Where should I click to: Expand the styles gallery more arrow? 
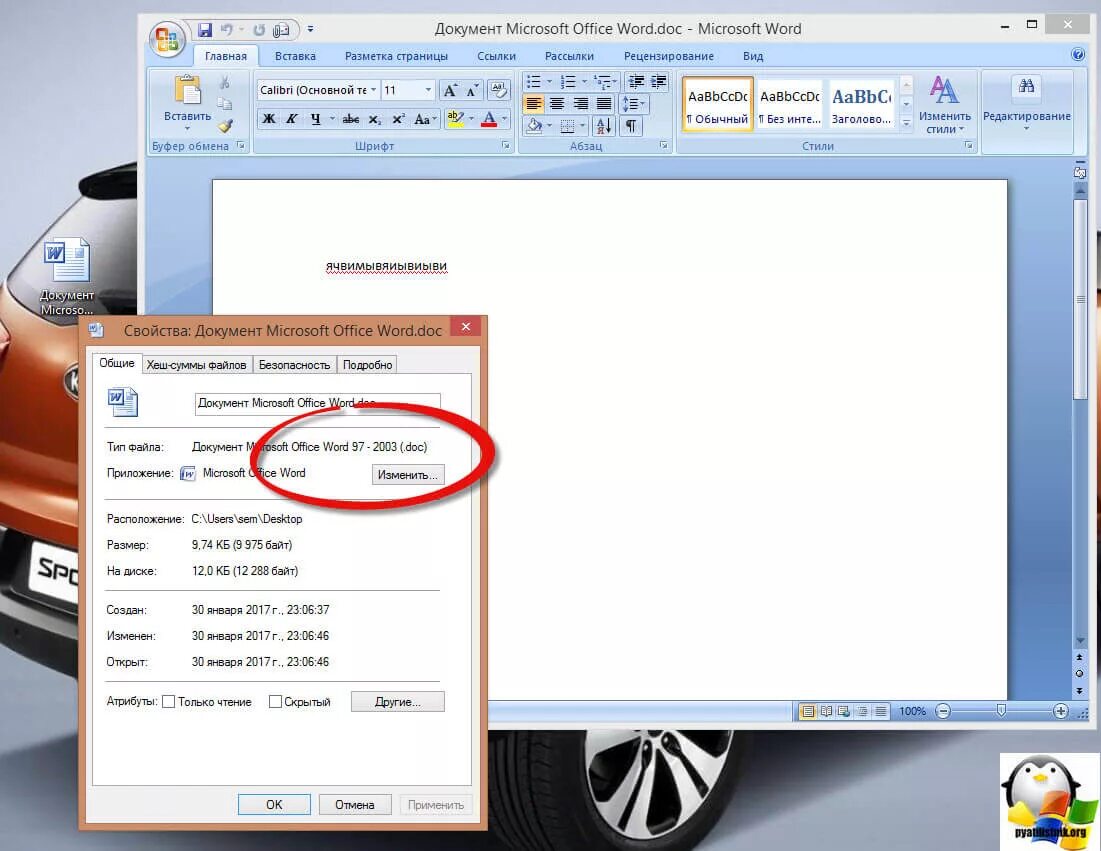click(906, 123)
